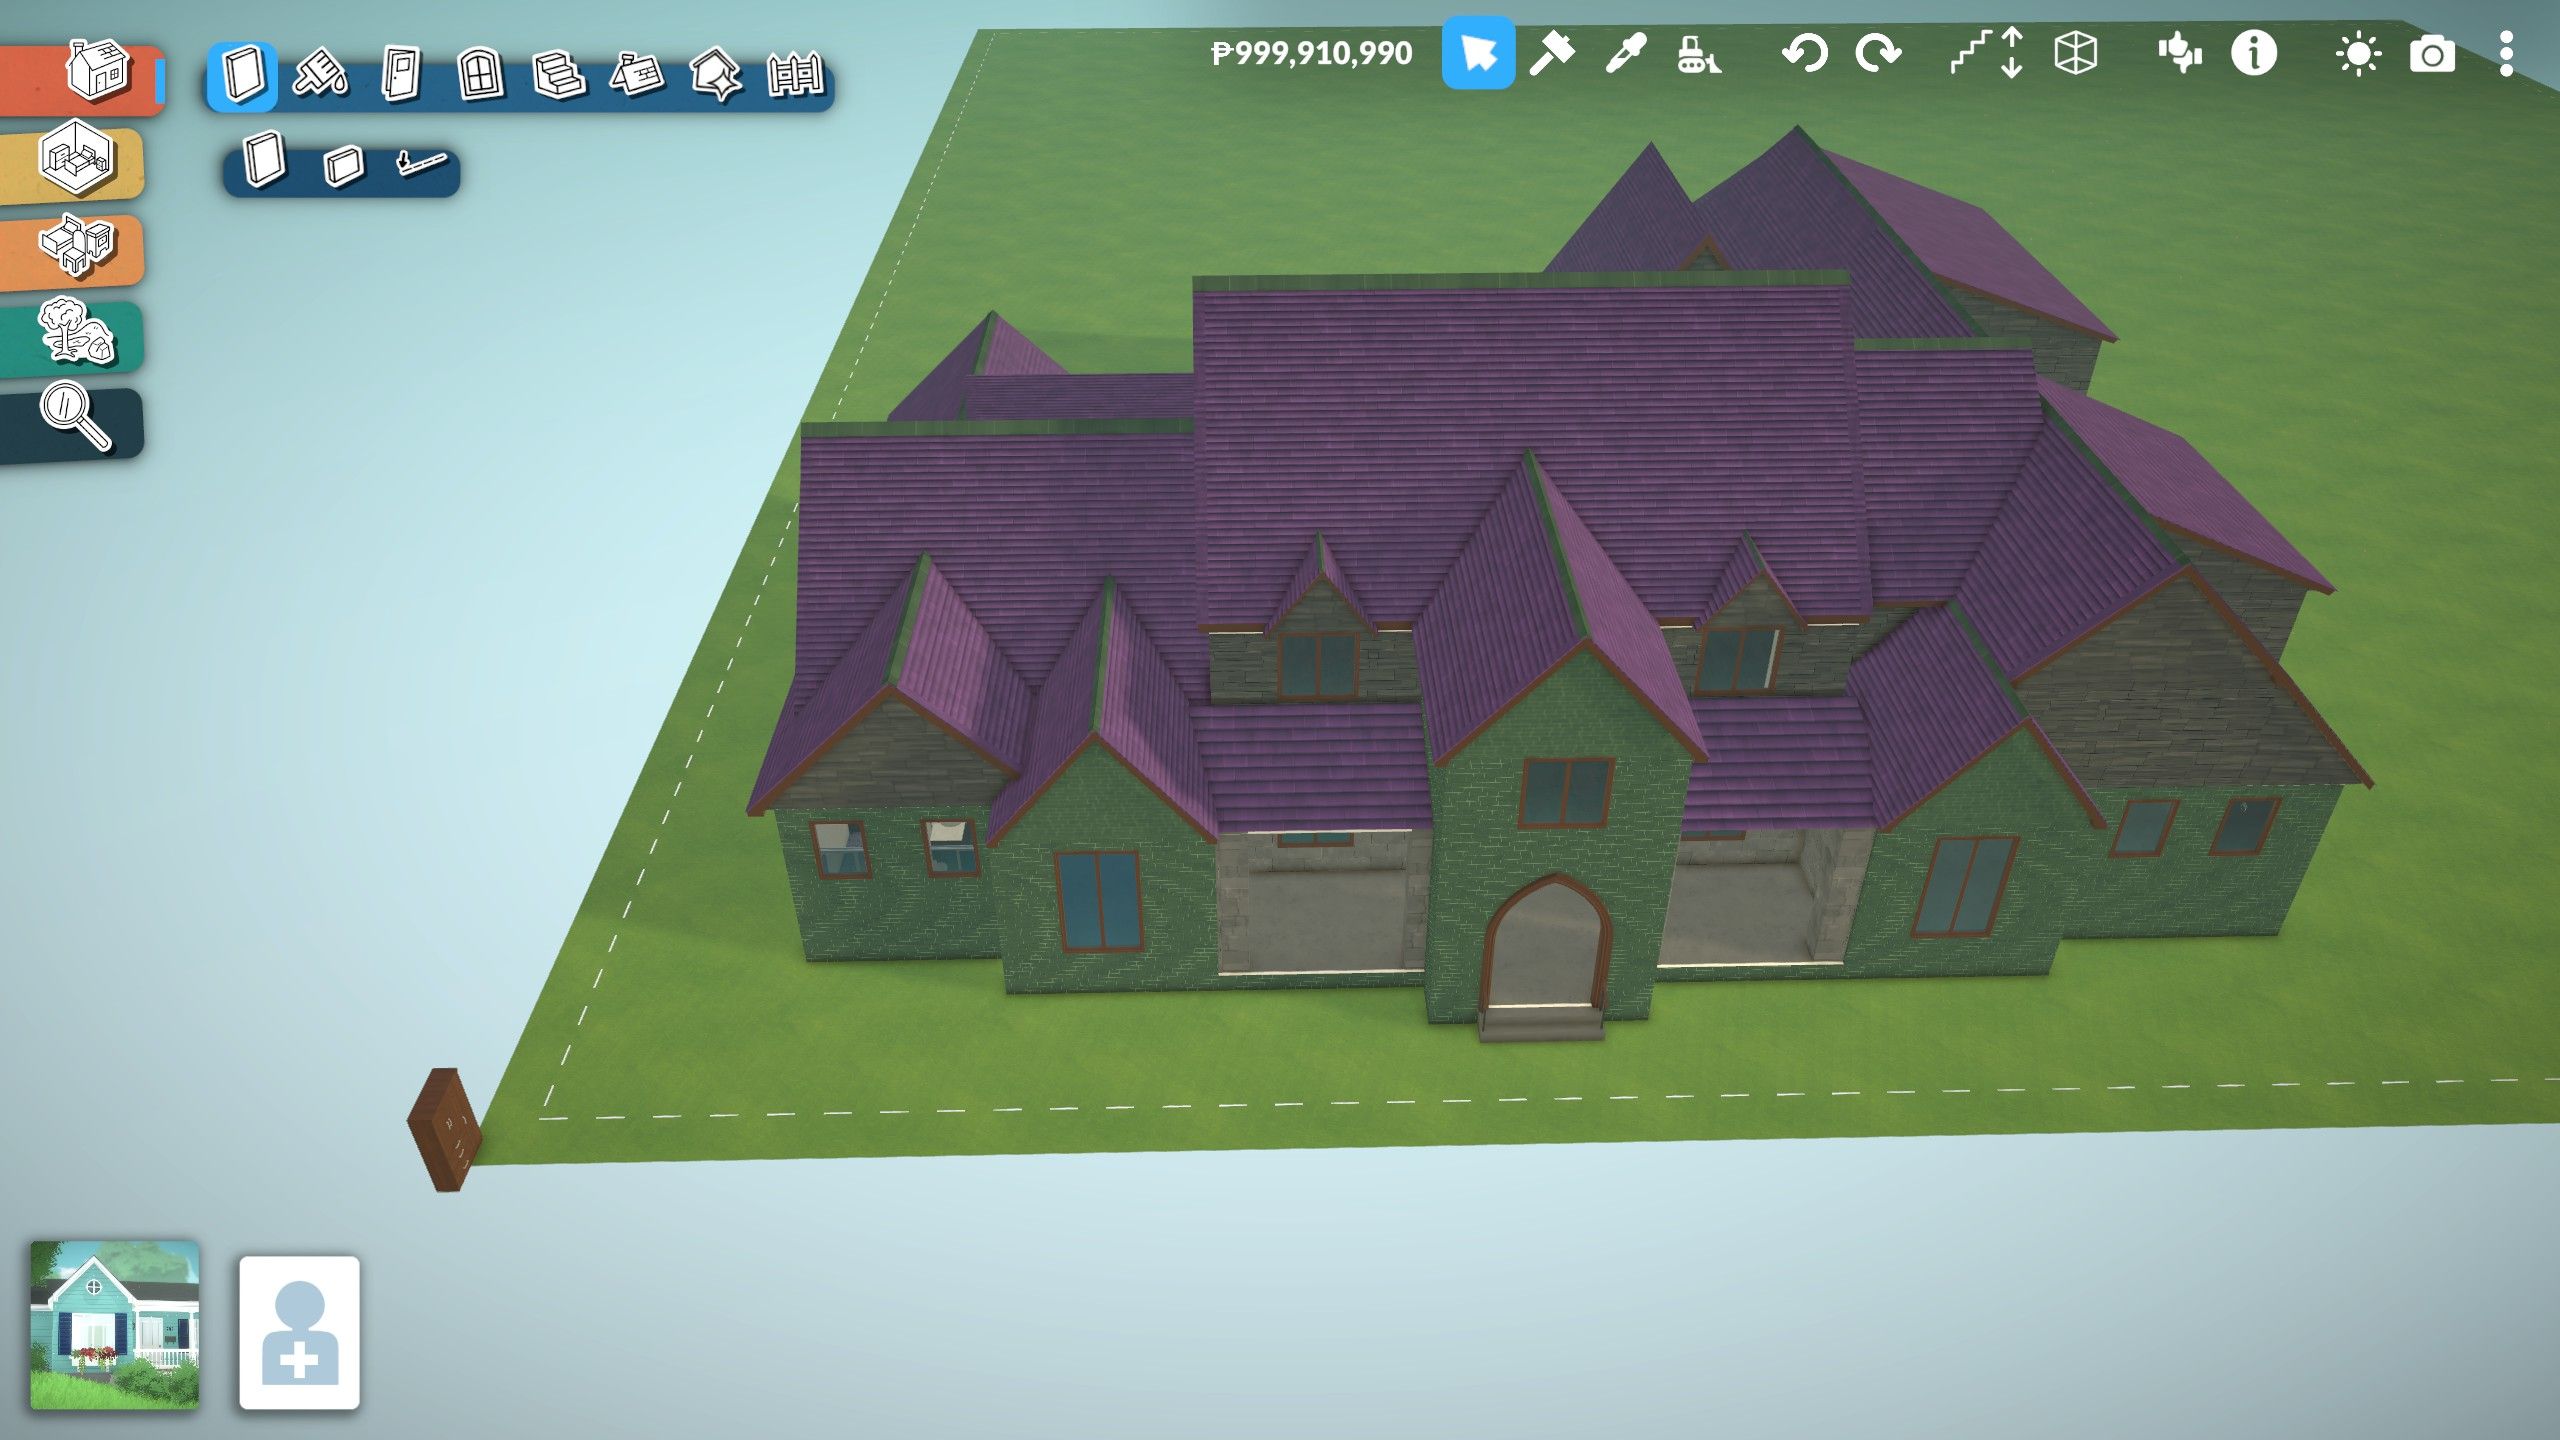This screenshot has height=1440, width=2560.
Task: Change floor level with stairs arrows
Action: pos(1988,53)
